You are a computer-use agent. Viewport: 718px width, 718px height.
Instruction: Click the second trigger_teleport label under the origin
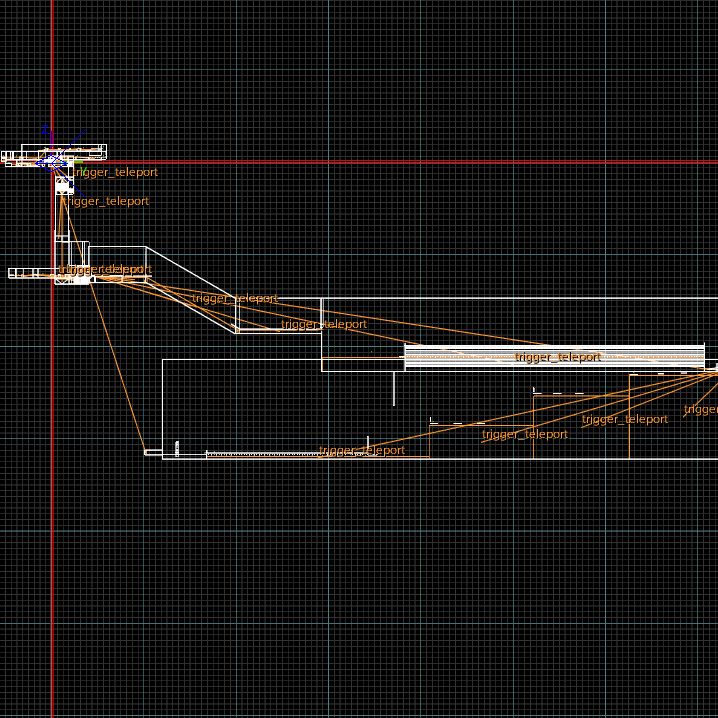coord(107,201)
